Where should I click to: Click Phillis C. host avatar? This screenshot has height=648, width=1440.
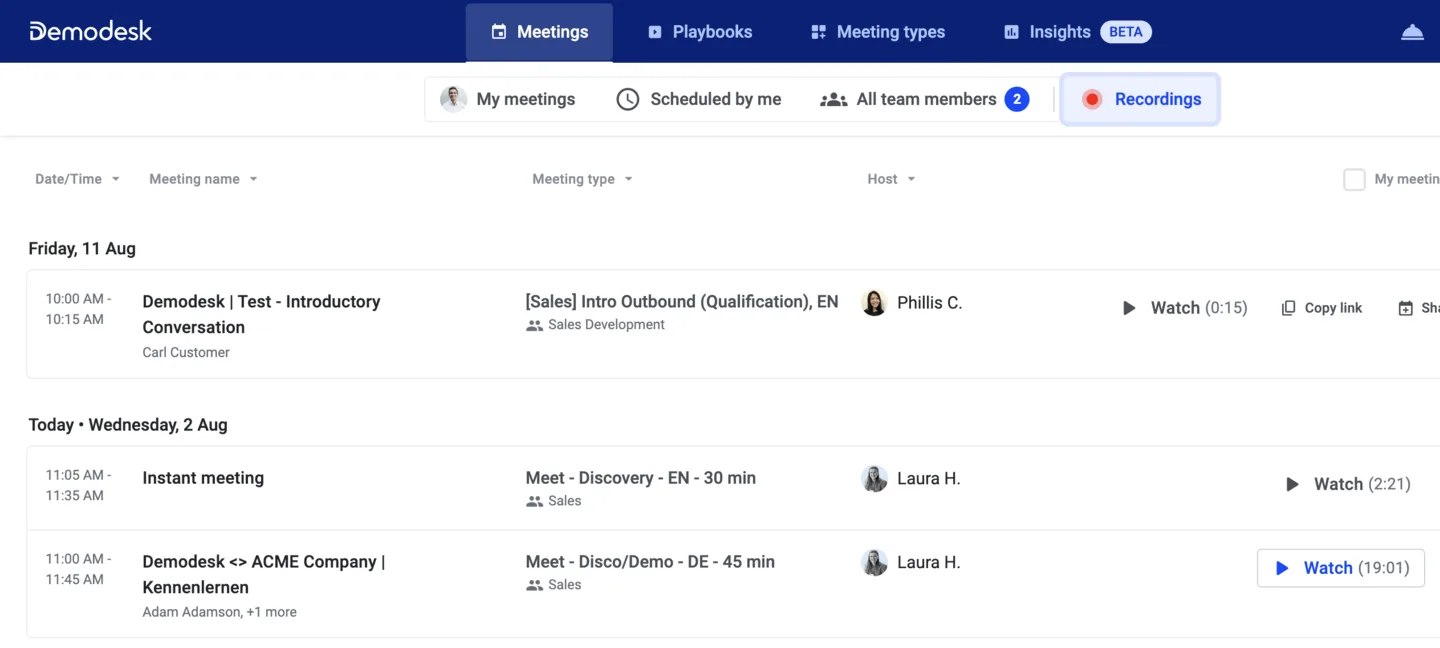[x=874, y=303]
